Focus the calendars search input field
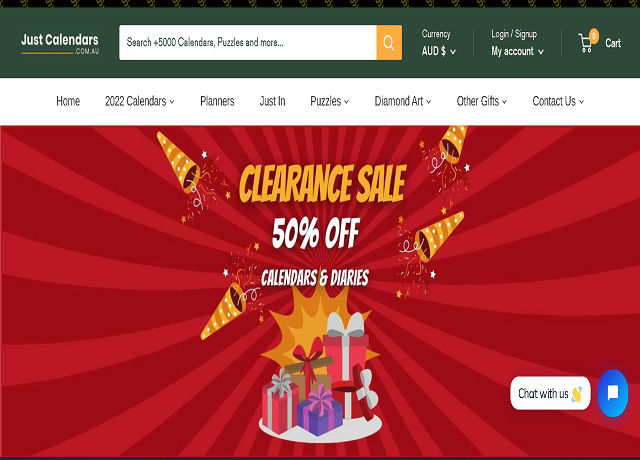Viewport: 640px width, 460px height. [248, 42]
